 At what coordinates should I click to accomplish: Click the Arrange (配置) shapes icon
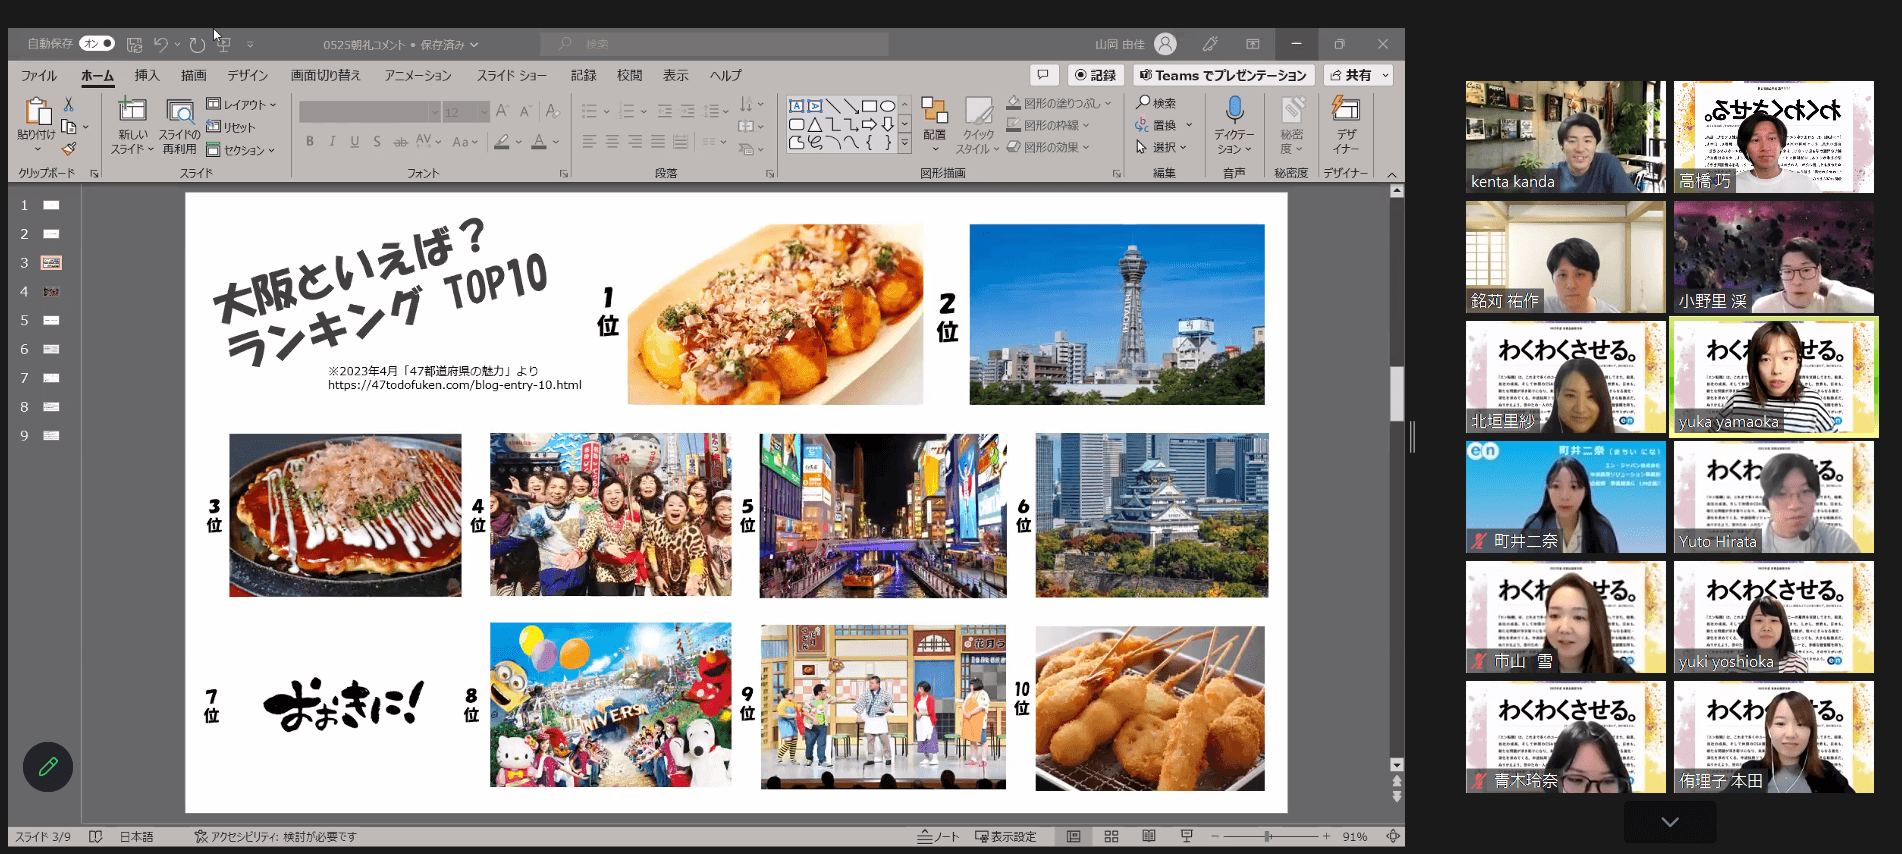coord(934,112)
